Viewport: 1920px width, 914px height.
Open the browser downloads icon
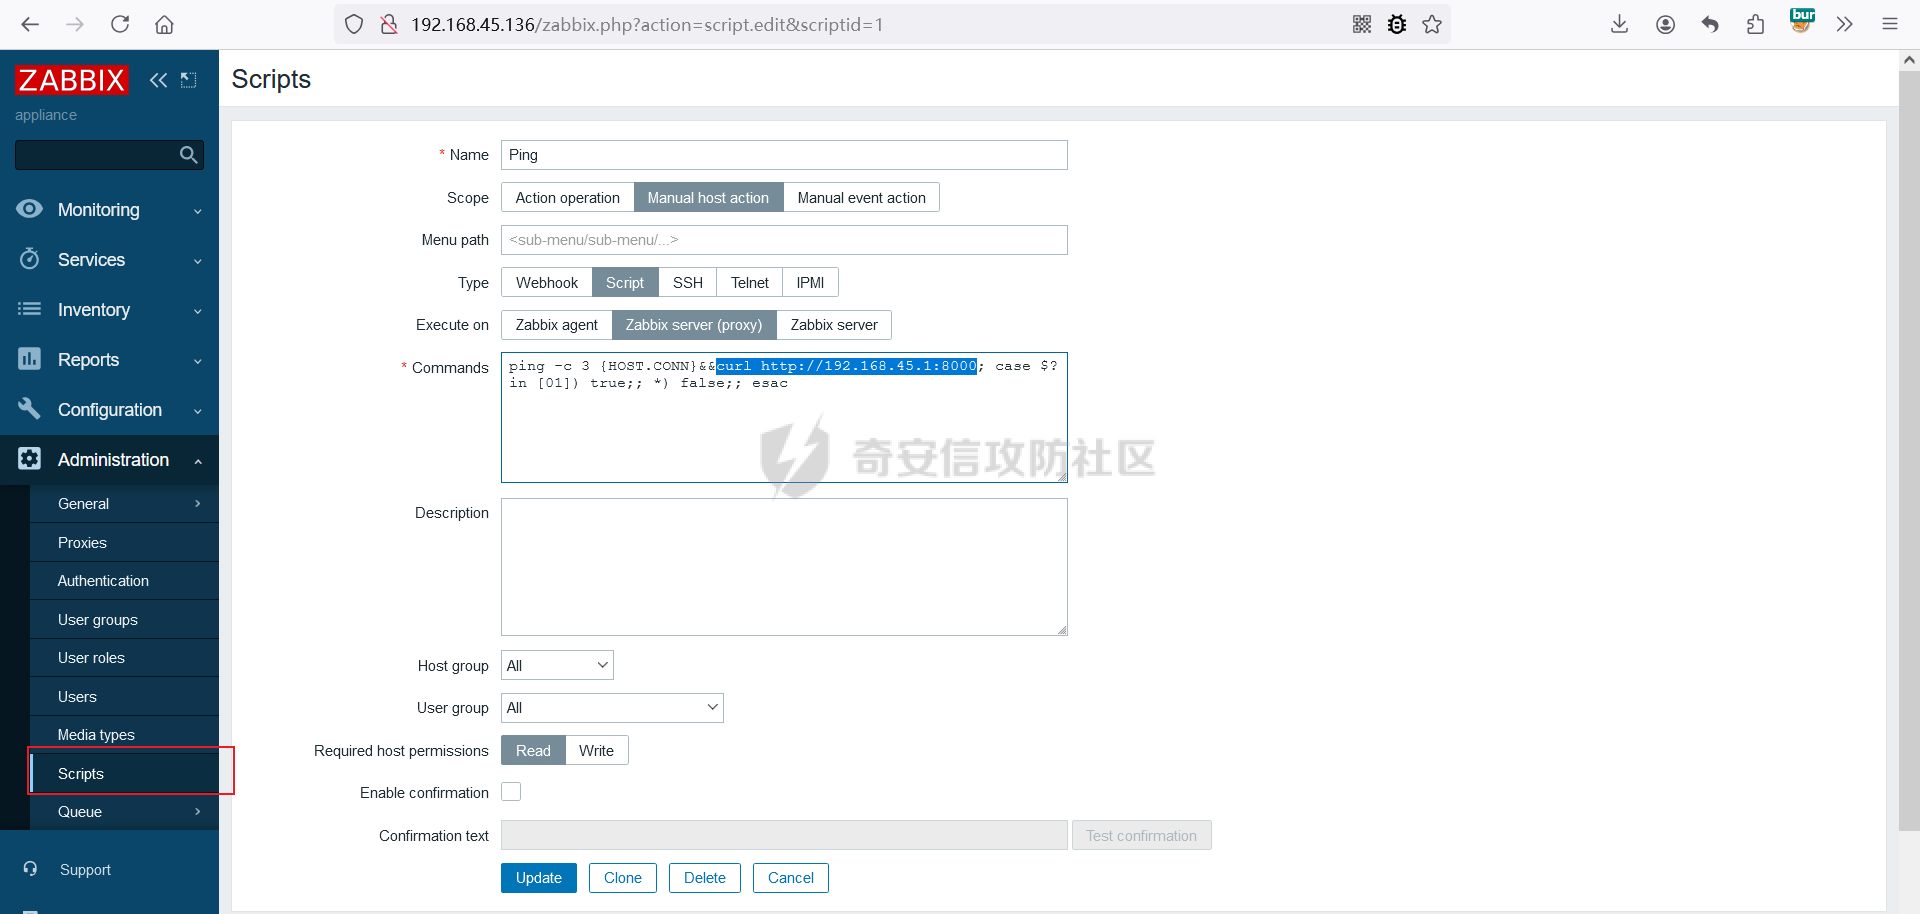pyautogui.click(x=1619, y=24)
